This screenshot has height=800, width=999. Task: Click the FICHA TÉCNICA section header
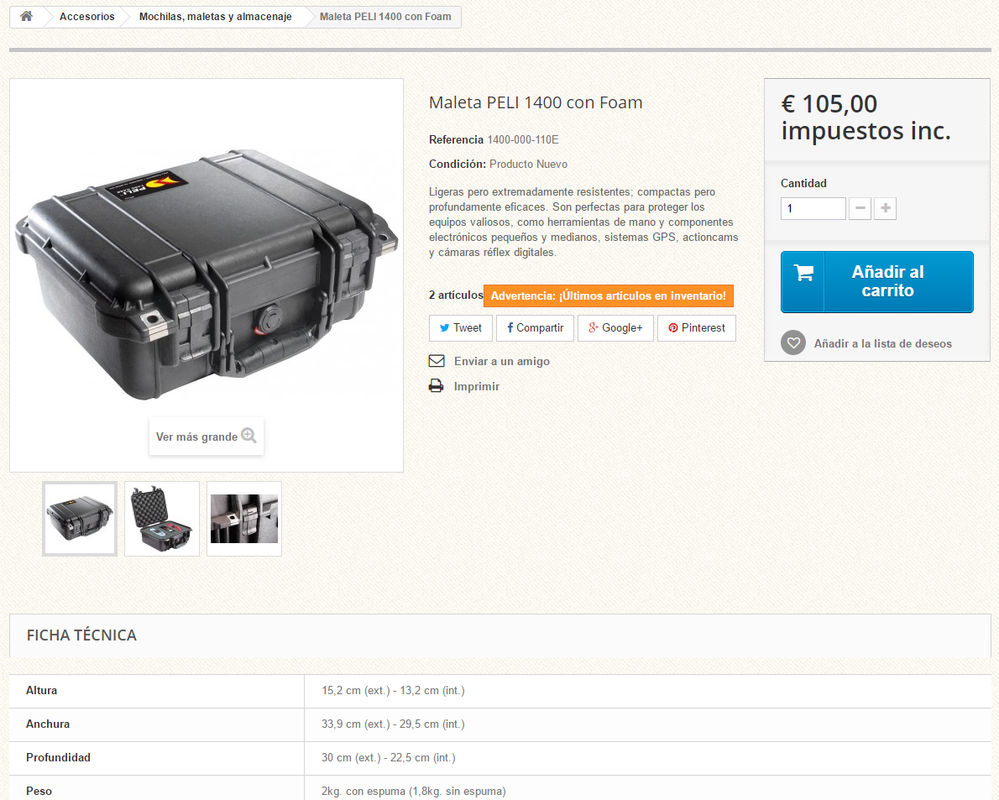coord(82,635)
